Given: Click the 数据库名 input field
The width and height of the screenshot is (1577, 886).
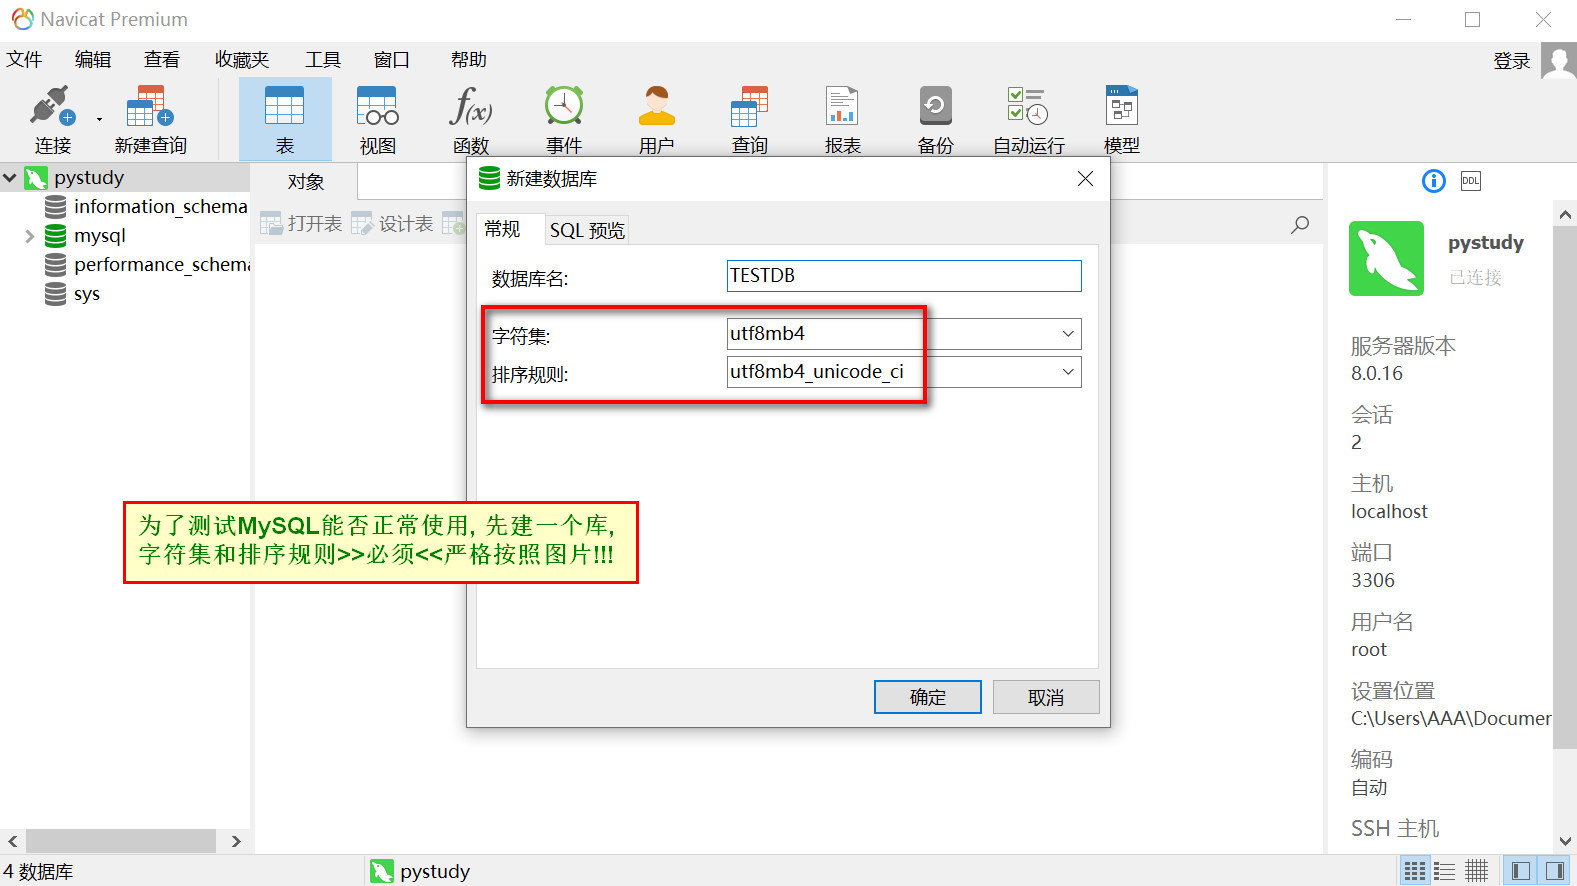Looking at the screenshot, I should click(x=904, y=276).
